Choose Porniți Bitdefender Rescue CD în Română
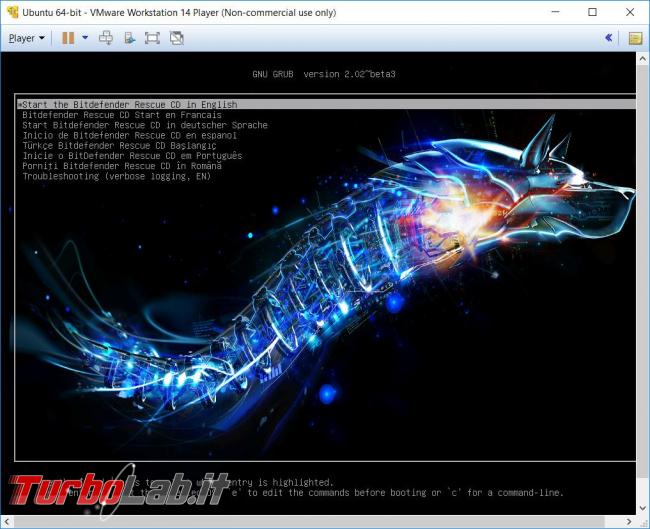The image size is (650, 529). pyautogui.click(x=122, y=166)
